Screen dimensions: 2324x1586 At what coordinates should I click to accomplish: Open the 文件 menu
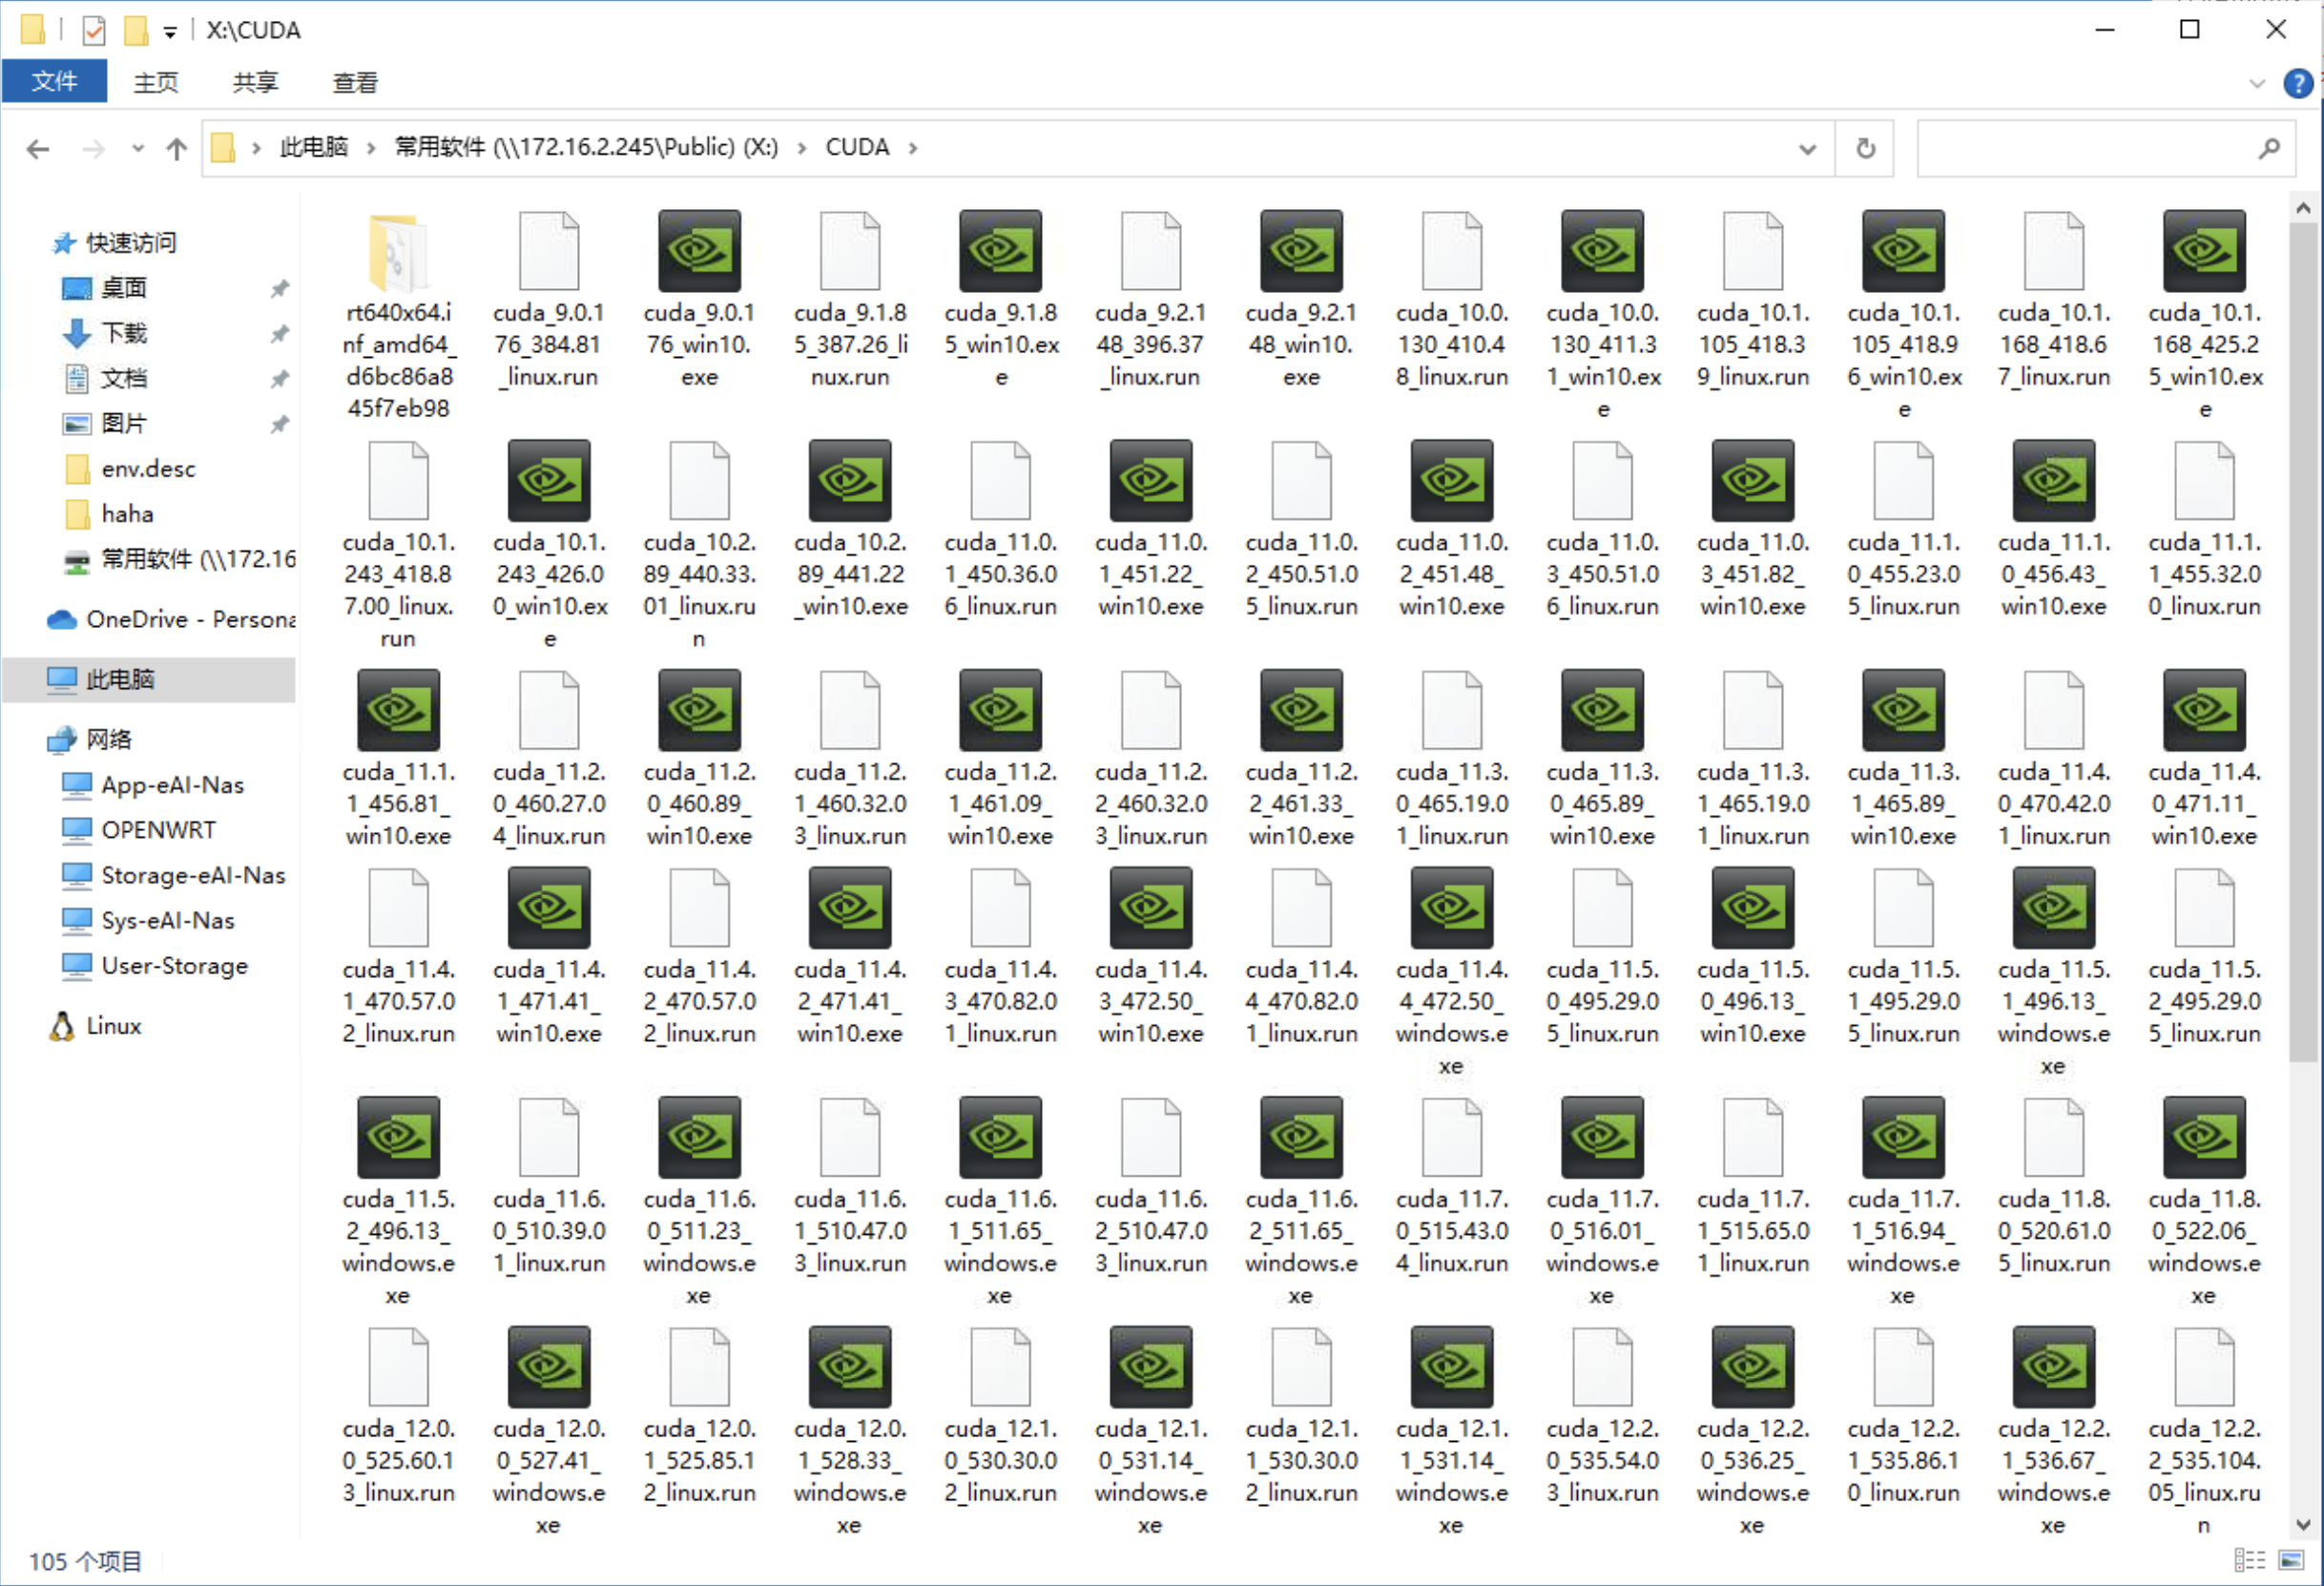pos(54,81)
